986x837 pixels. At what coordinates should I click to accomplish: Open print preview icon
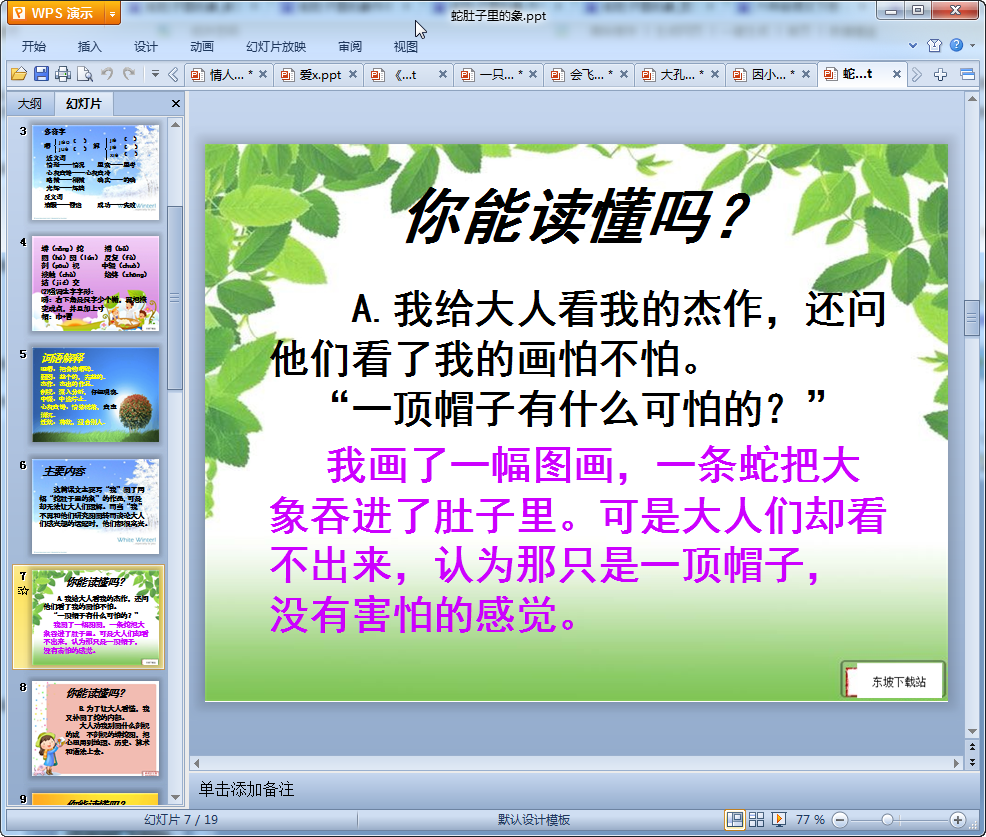[x=85, y=74]
